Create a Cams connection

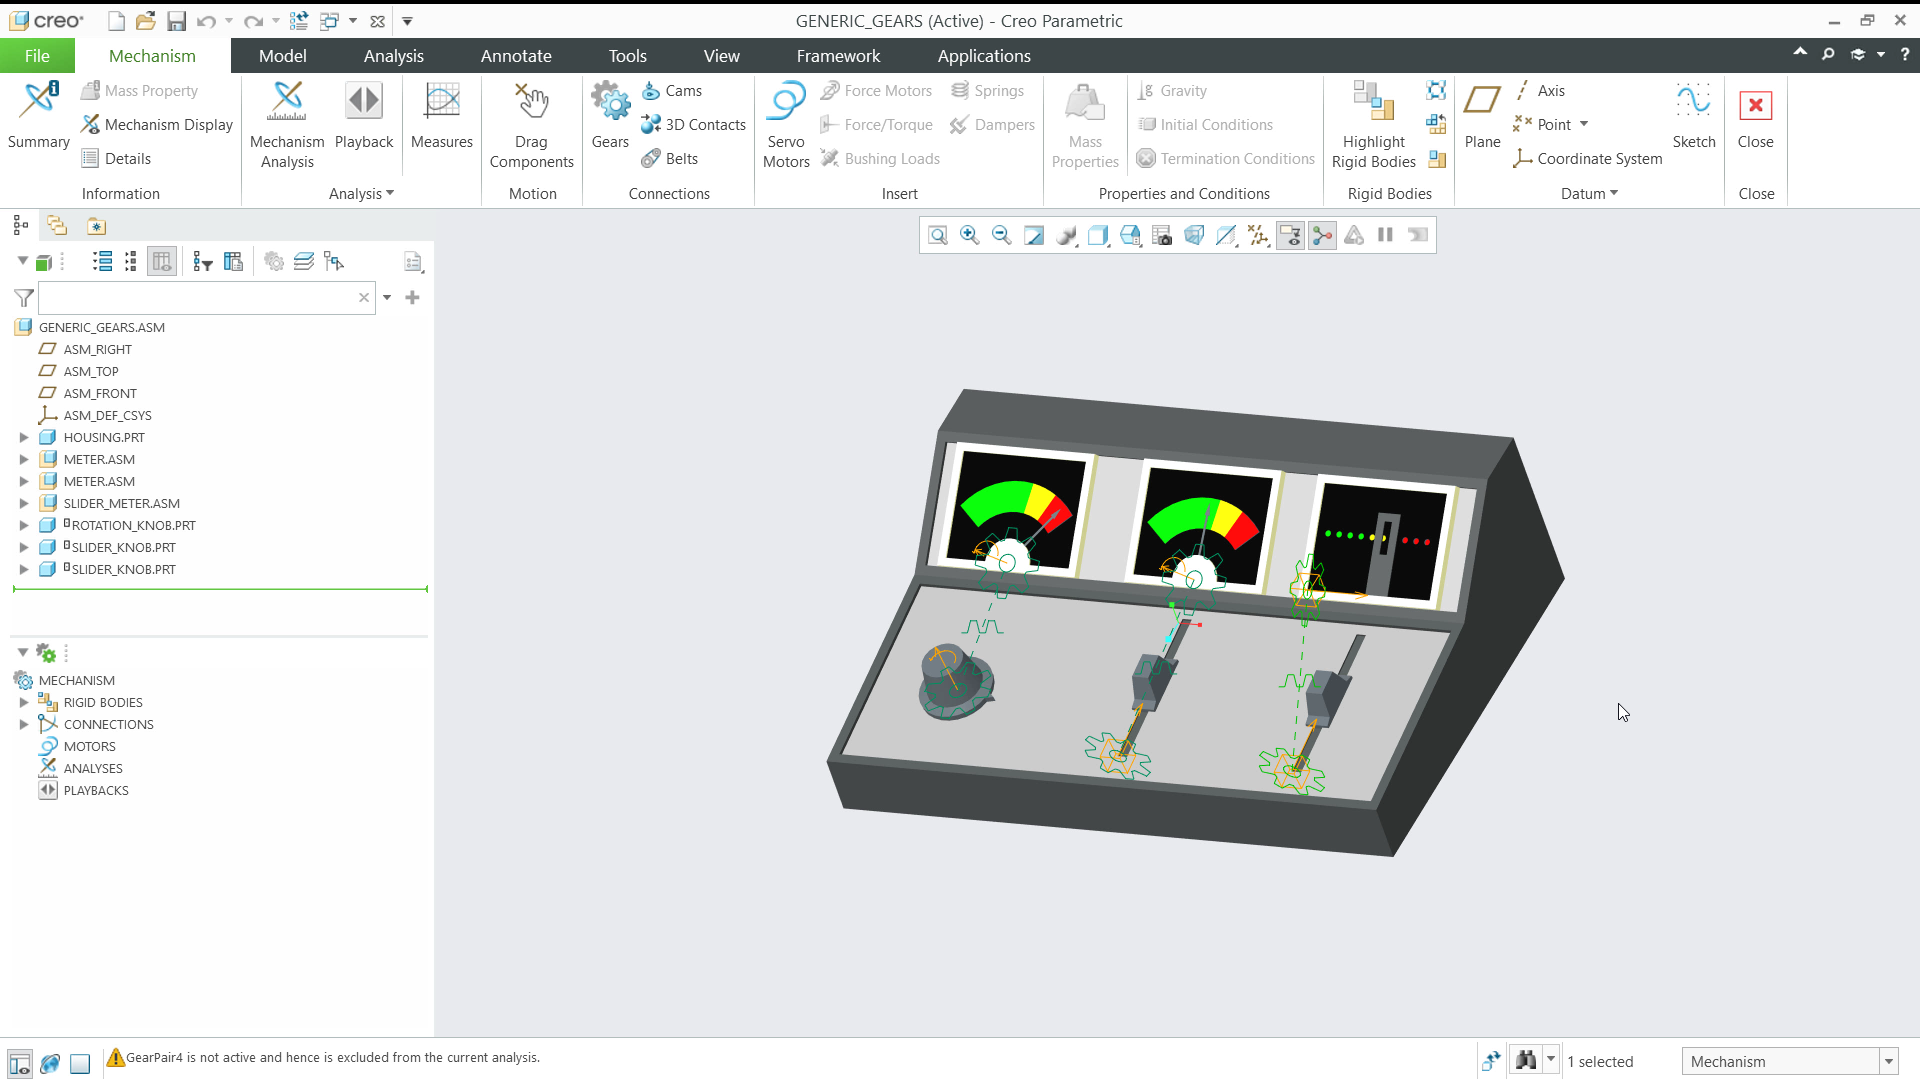point(672,91)
